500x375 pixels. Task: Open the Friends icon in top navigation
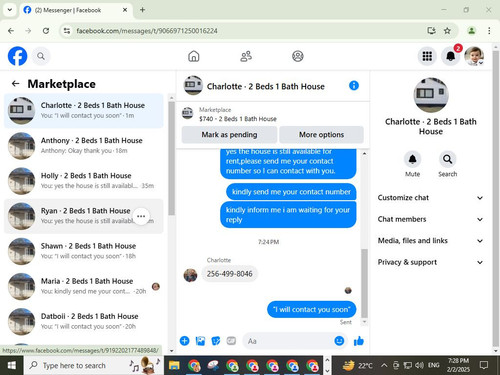[x=246, y=56]
